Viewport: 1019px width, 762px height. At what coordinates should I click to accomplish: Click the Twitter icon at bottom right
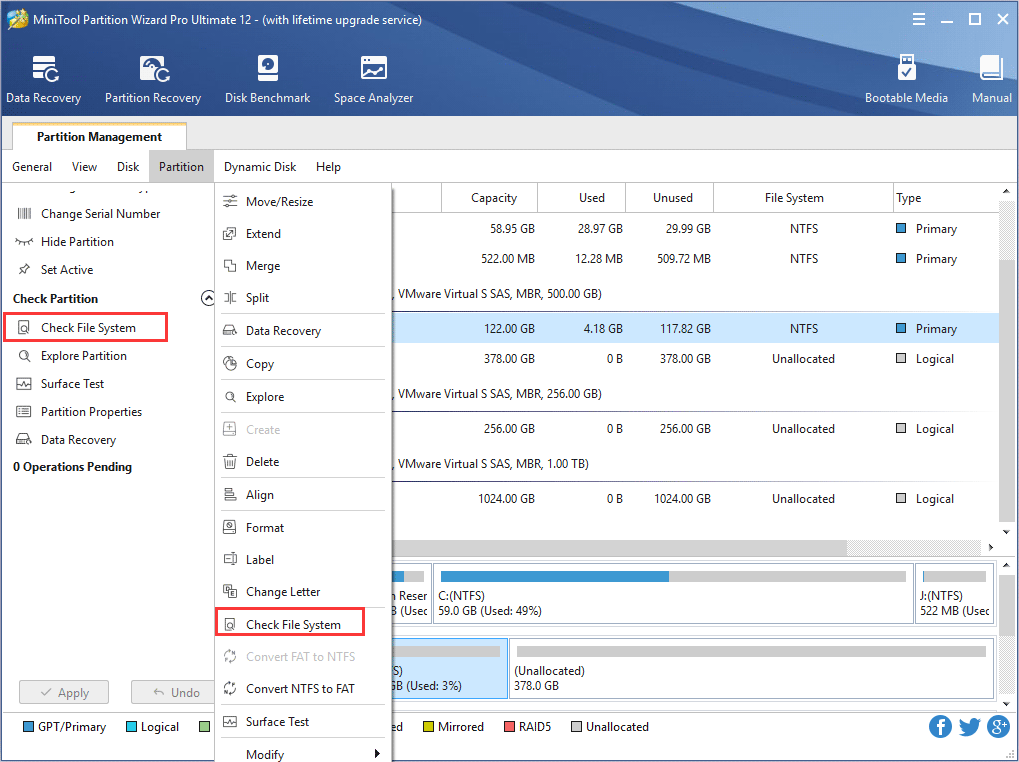click(x=969, y=727)
